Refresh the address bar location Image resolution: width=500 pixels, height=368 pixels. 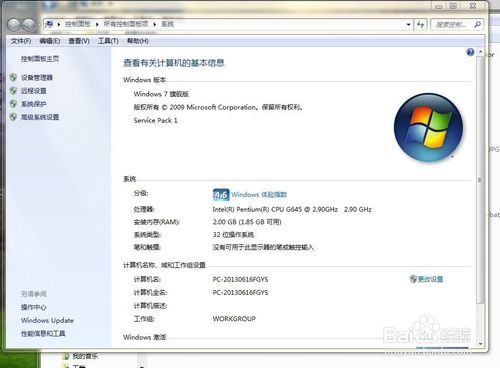click(421, 24)
